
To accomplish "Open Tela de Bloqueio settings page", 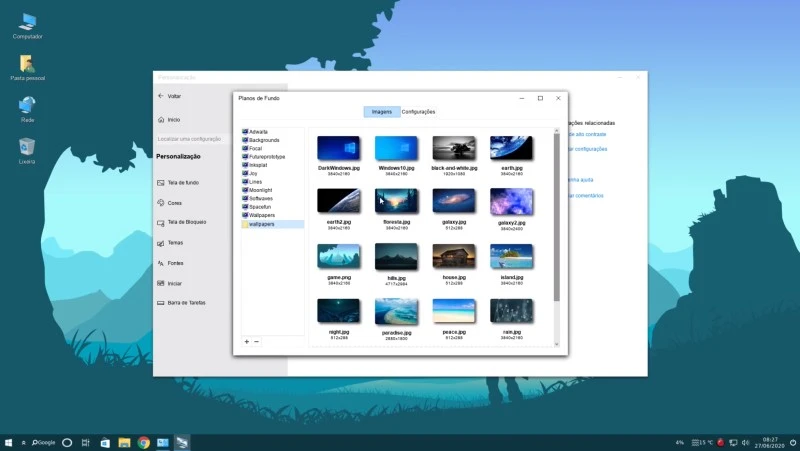I will pyautogui.click(x=182, y=222).
